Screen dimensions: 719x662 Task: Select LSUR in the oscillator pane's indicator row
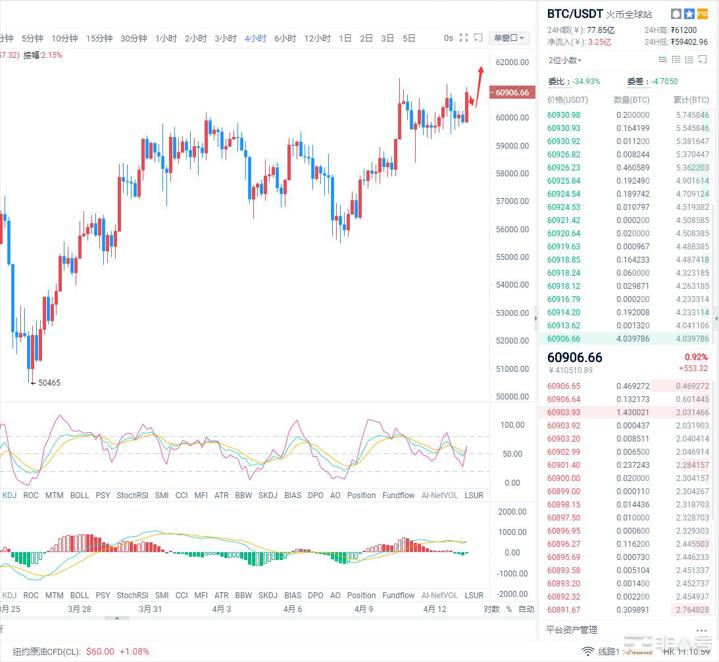pos(474,495)
